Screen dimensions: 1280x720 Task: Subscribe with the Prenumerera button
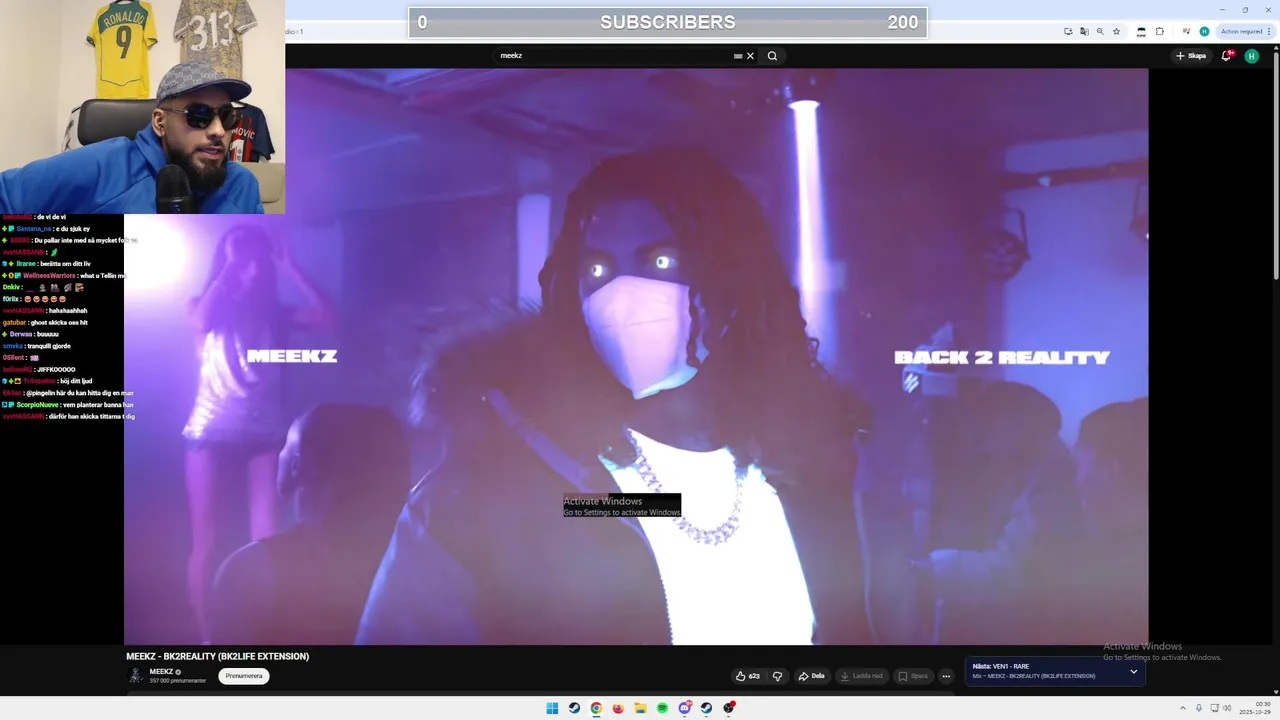tap(244, 676)
